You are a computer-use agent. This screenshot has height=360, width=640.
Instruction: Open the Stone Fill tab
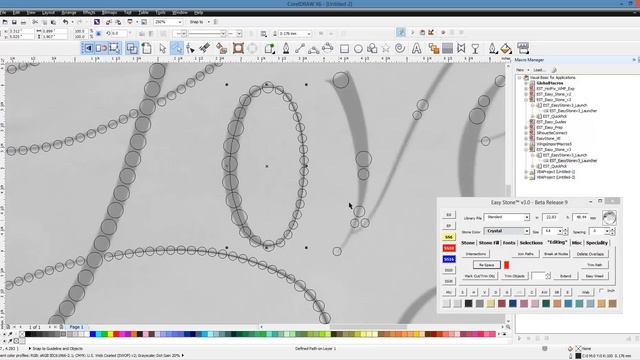pyautogui.click(x=489, y=242)
